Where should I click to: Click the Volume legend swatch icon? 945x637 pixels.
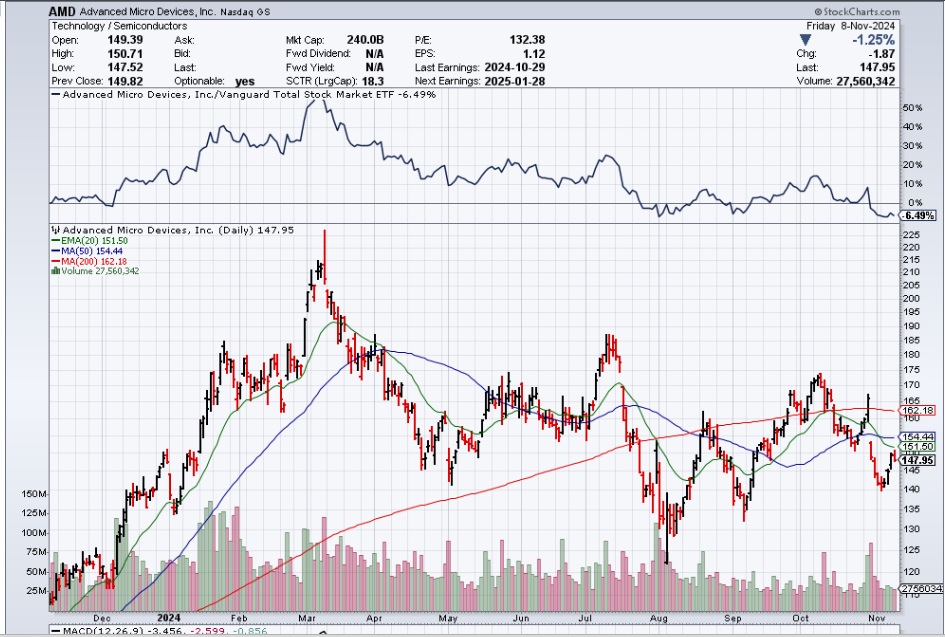(56, 271)
